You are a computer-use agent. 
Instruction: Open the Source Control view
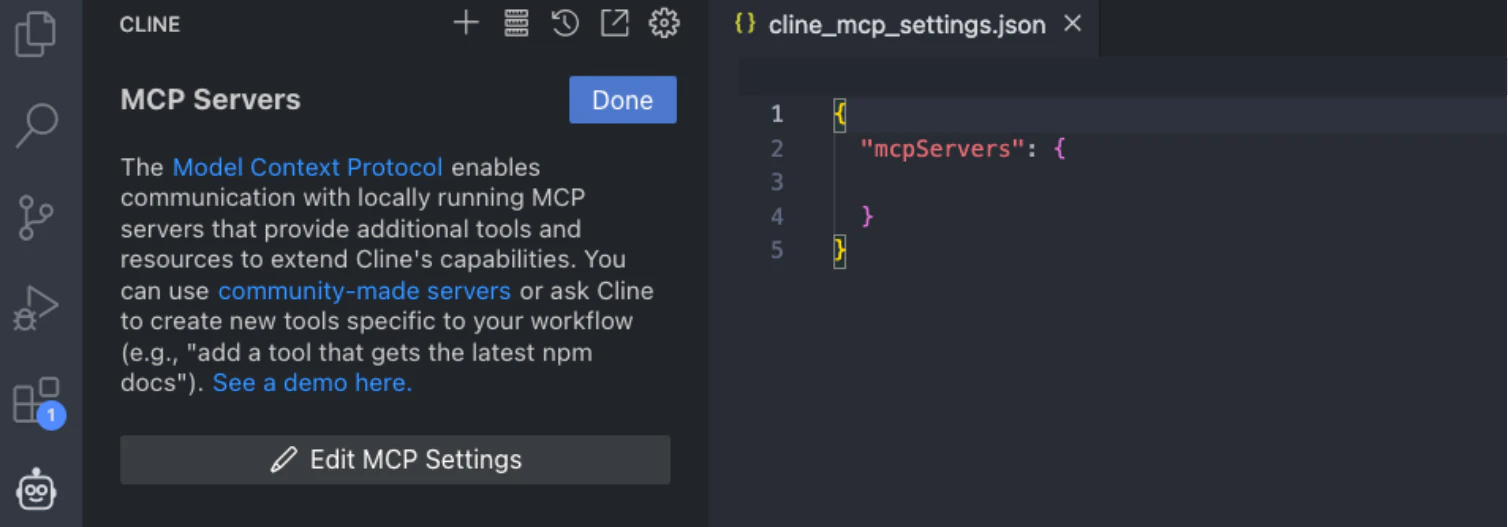(36, 217)
